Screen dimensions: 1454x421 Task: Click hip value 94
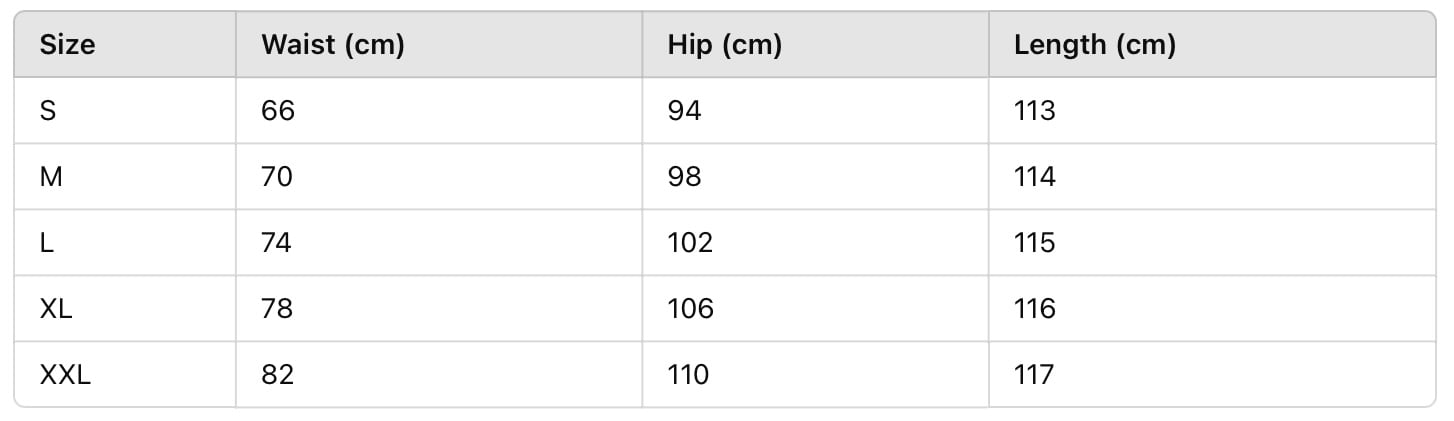pos(684,110)
